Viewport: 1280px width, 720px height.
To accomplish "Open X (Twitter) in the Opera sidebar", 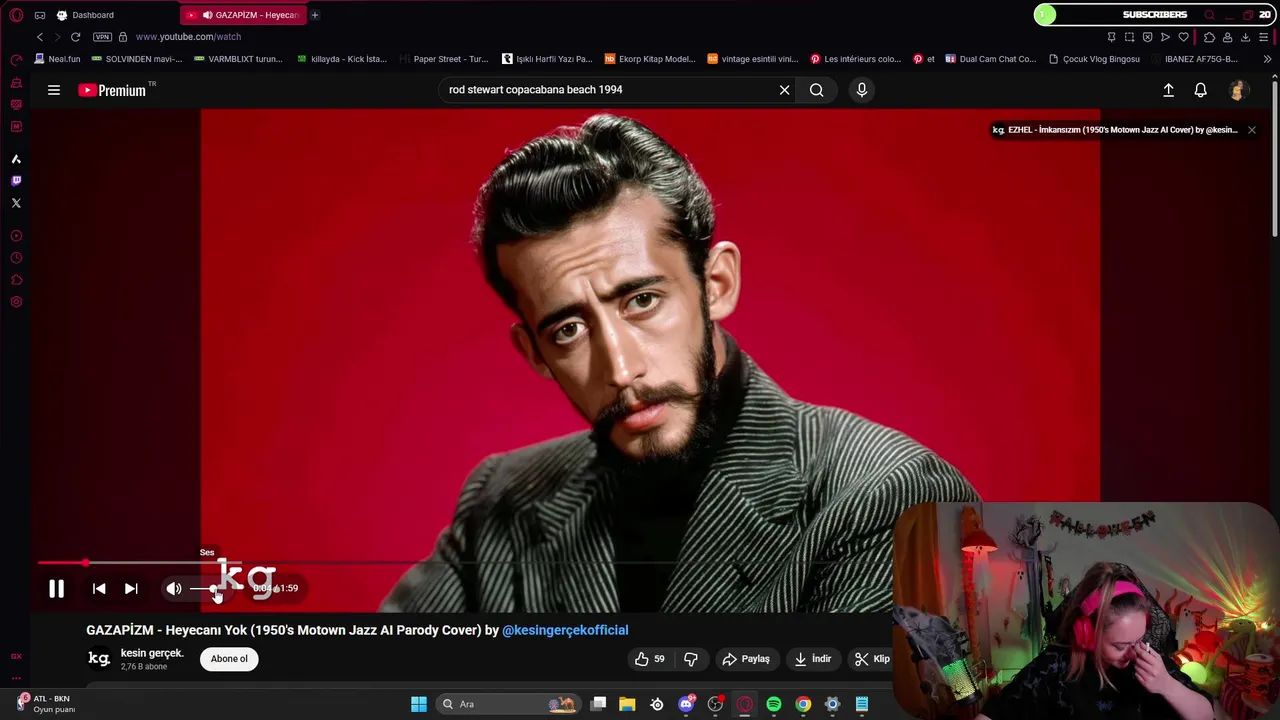I will [x=16, y=203].
